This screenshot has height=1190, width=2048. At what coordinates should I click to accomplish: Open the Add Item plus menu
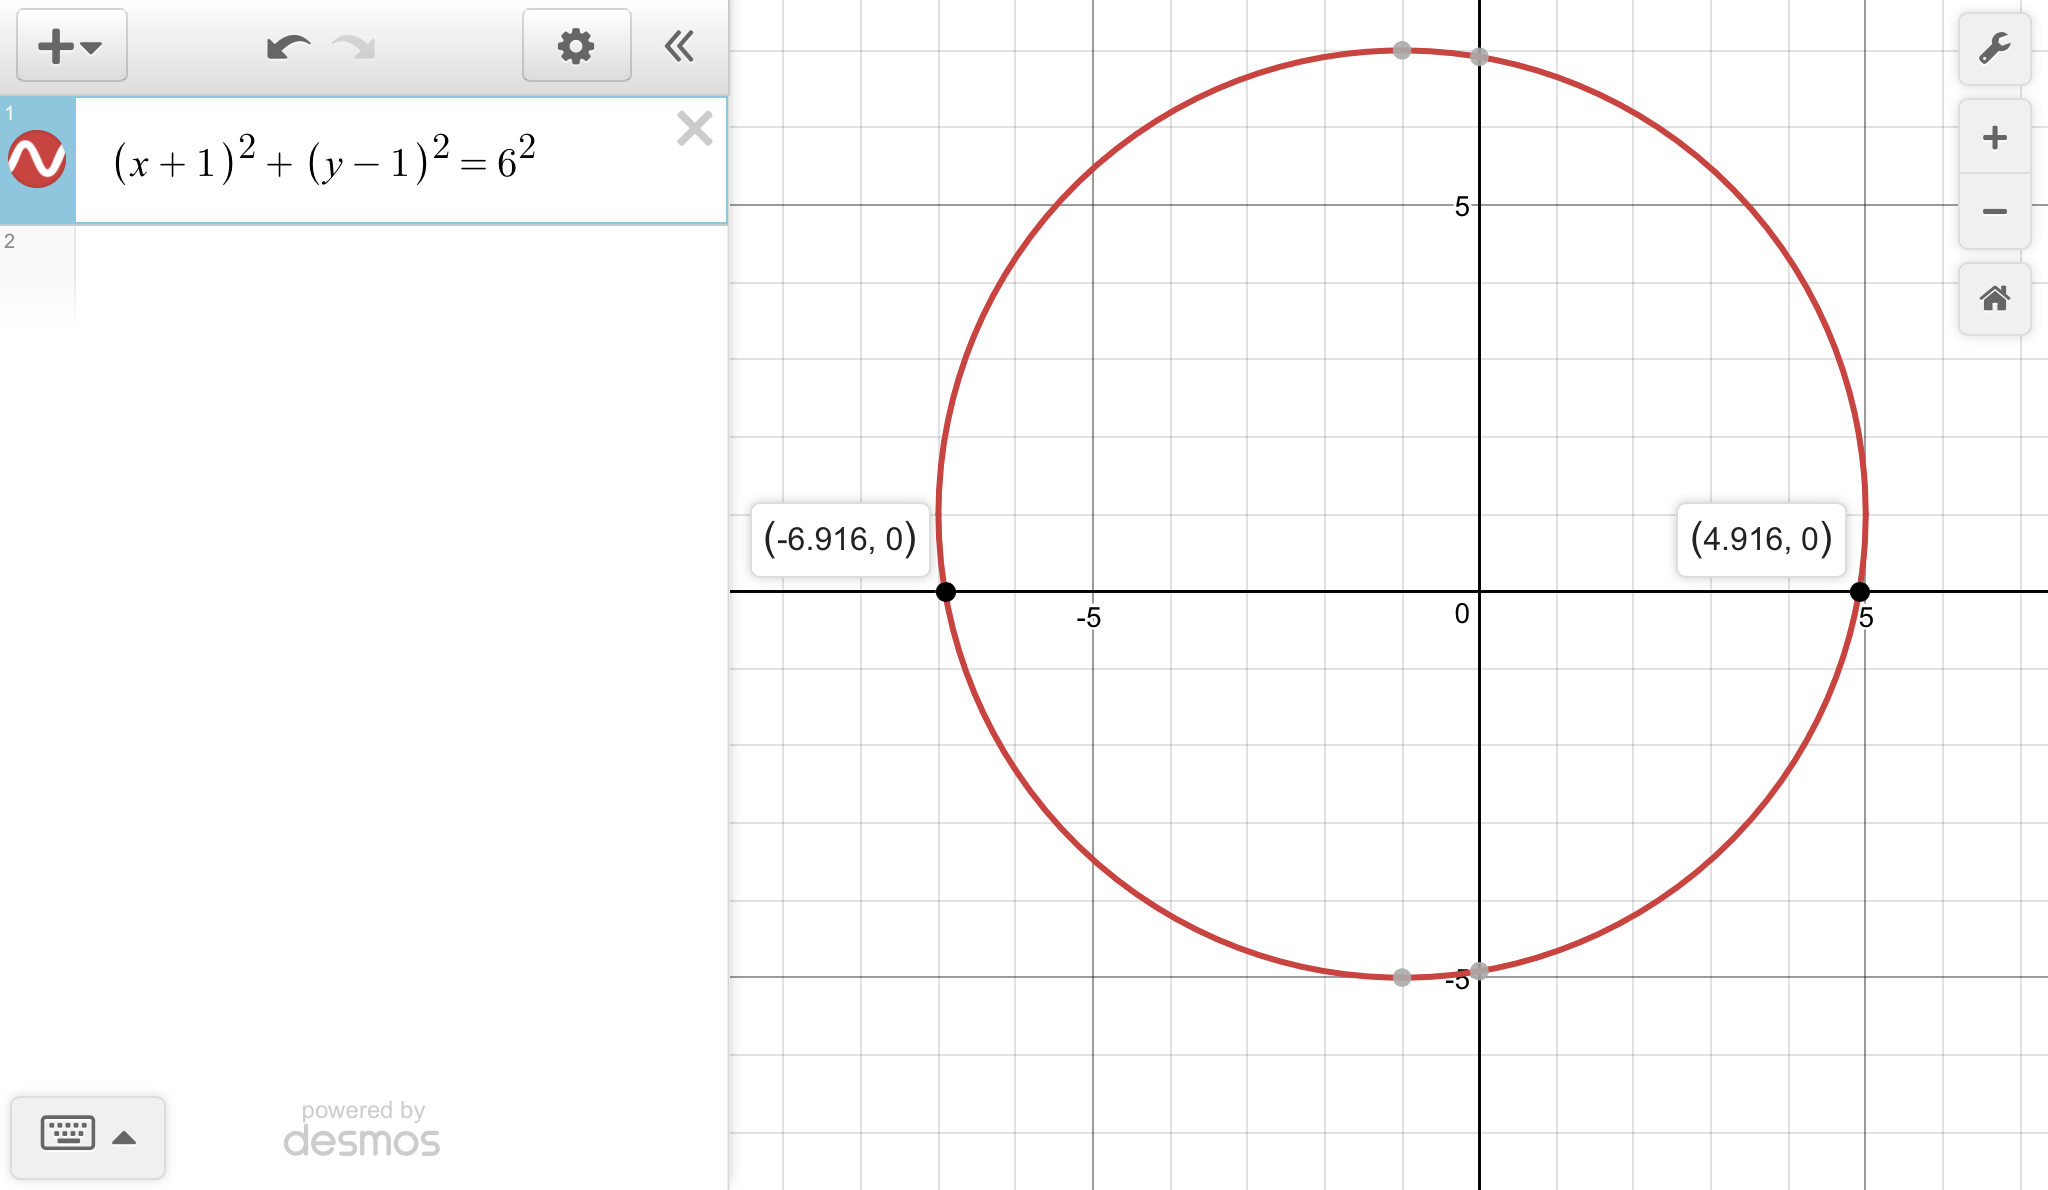70,46
